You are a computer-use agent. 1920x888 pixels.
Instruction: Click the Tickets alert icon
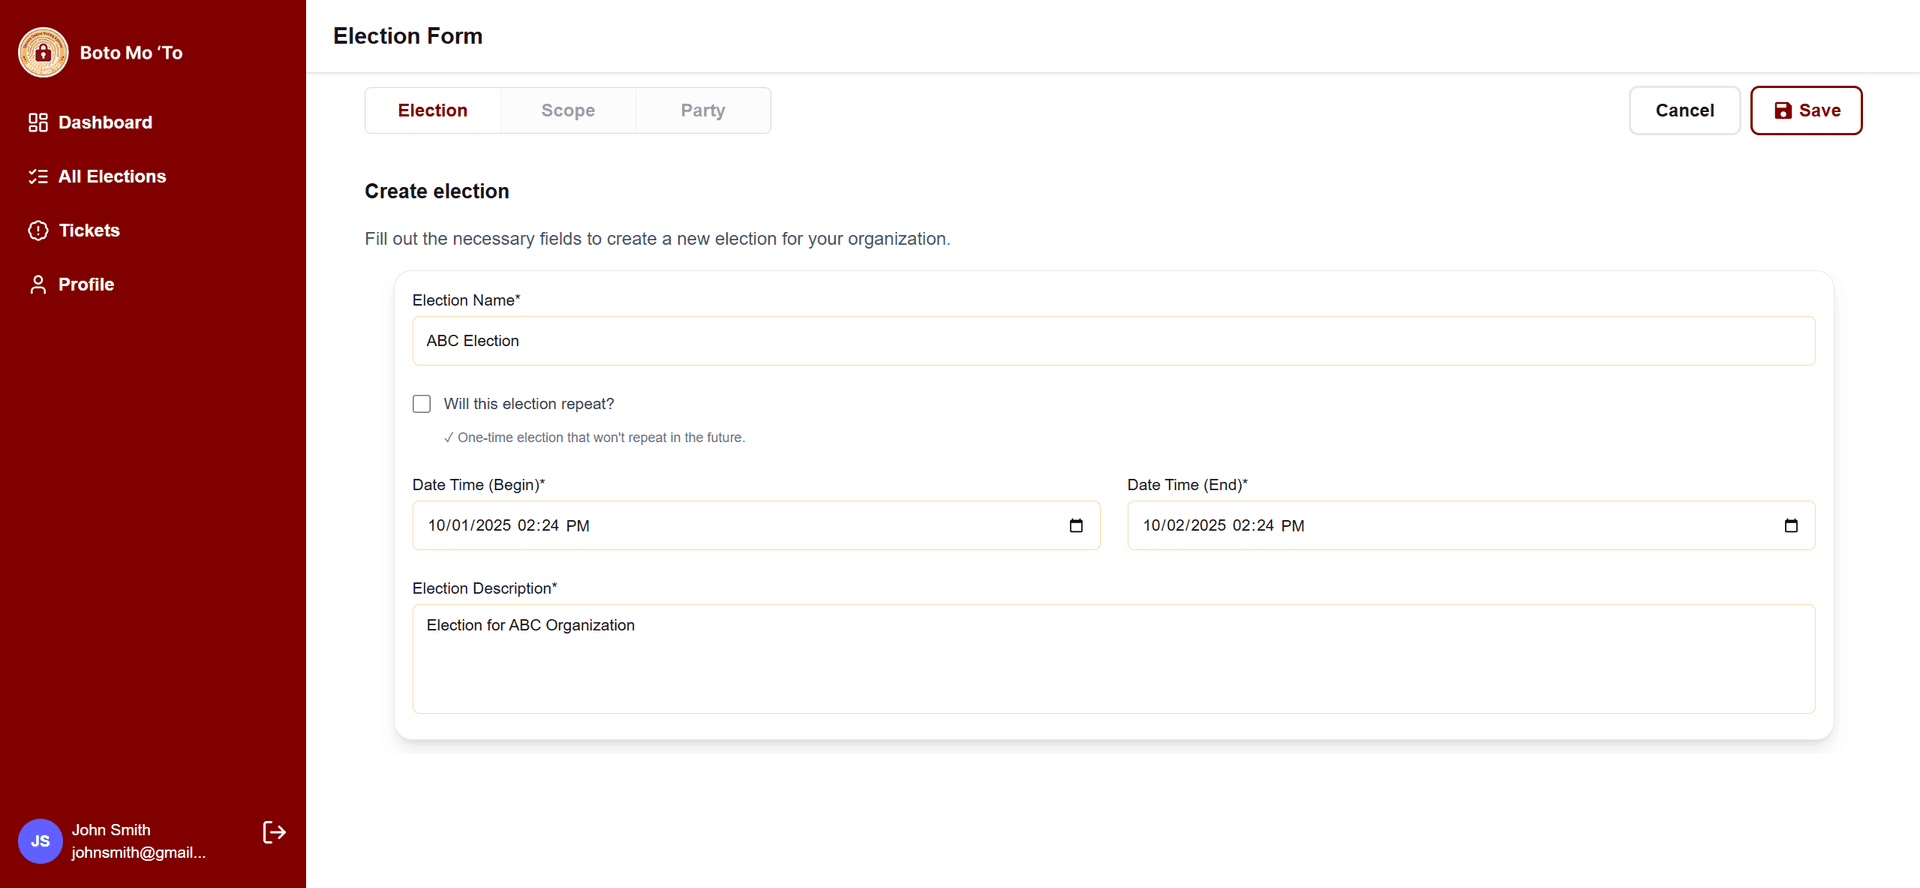click(38, 231)
